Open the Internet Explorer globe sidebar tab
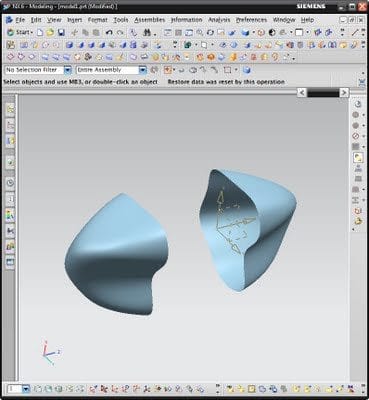 pos(10,162)
